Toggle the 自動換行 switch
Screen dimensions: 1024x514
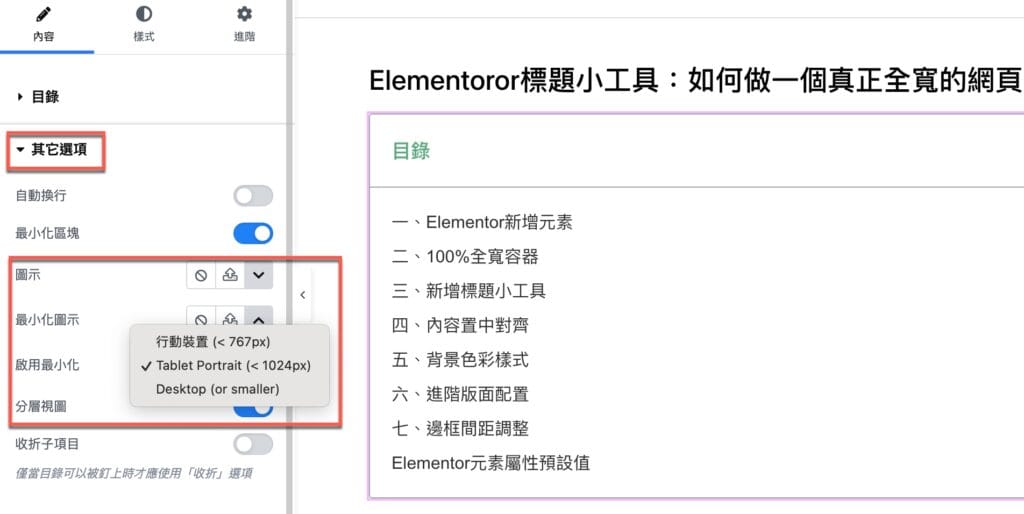pyautogui.click(x=253, y=196)
